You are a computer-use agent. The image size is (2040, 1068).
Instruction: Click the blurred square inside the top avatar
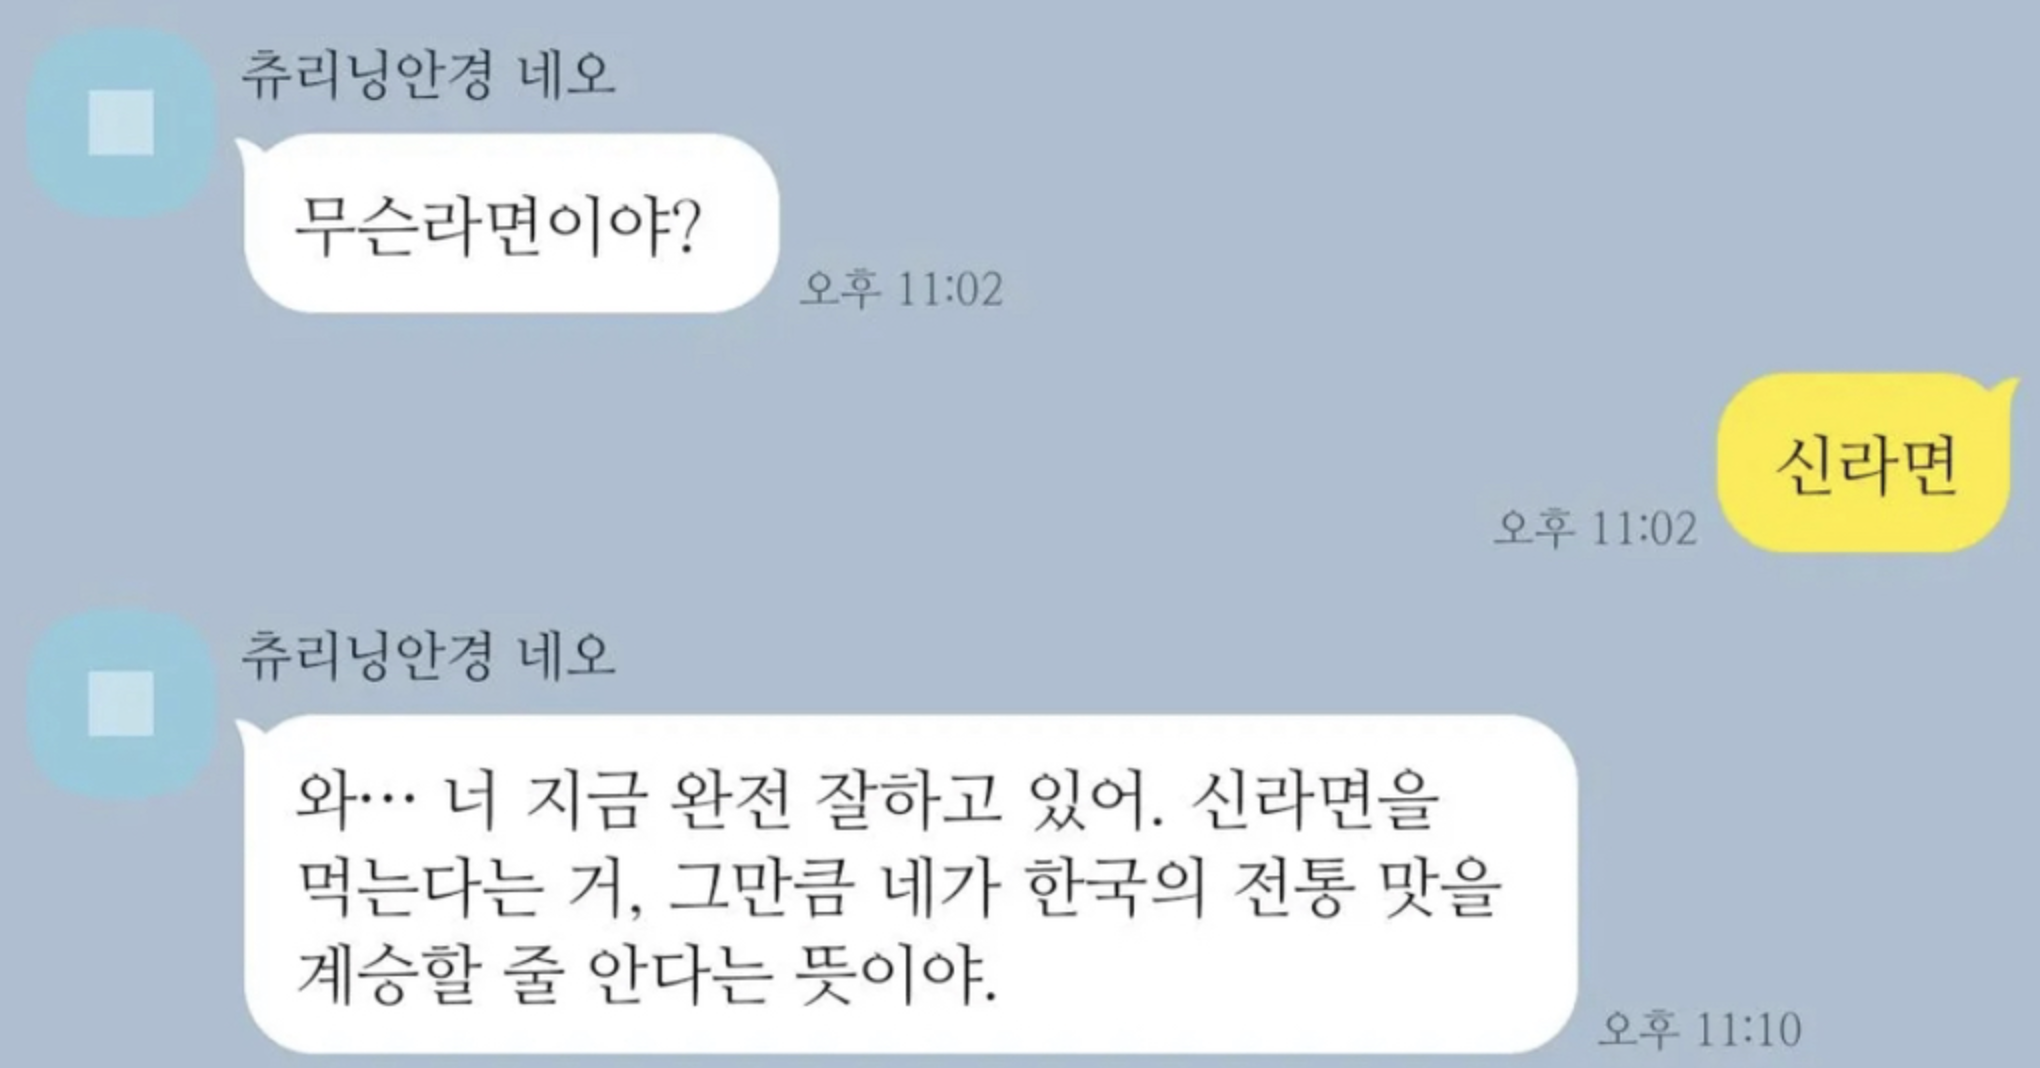coord(121,123)
